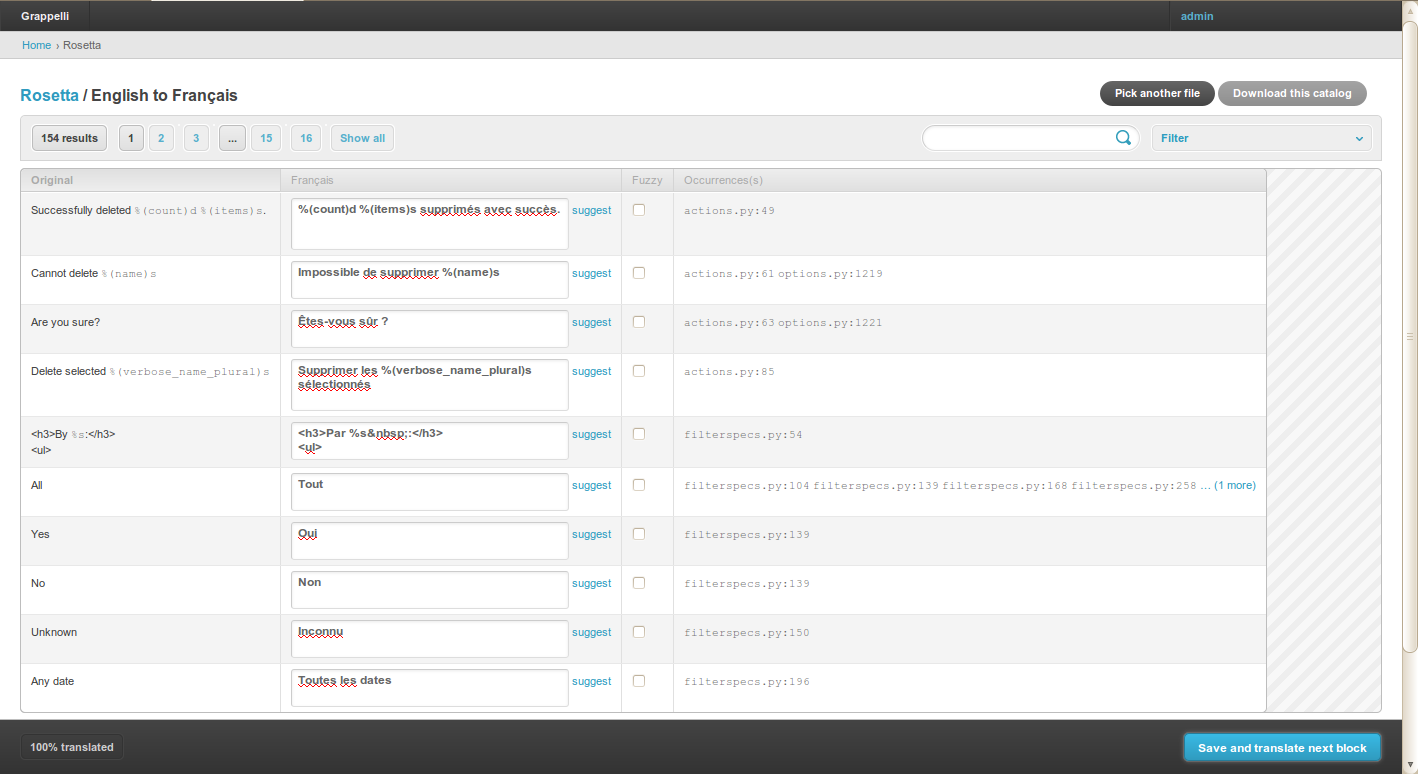Toggle Fuzzy checkbox for Cannot delete row

pyautogui.click(x=639, y=273)
